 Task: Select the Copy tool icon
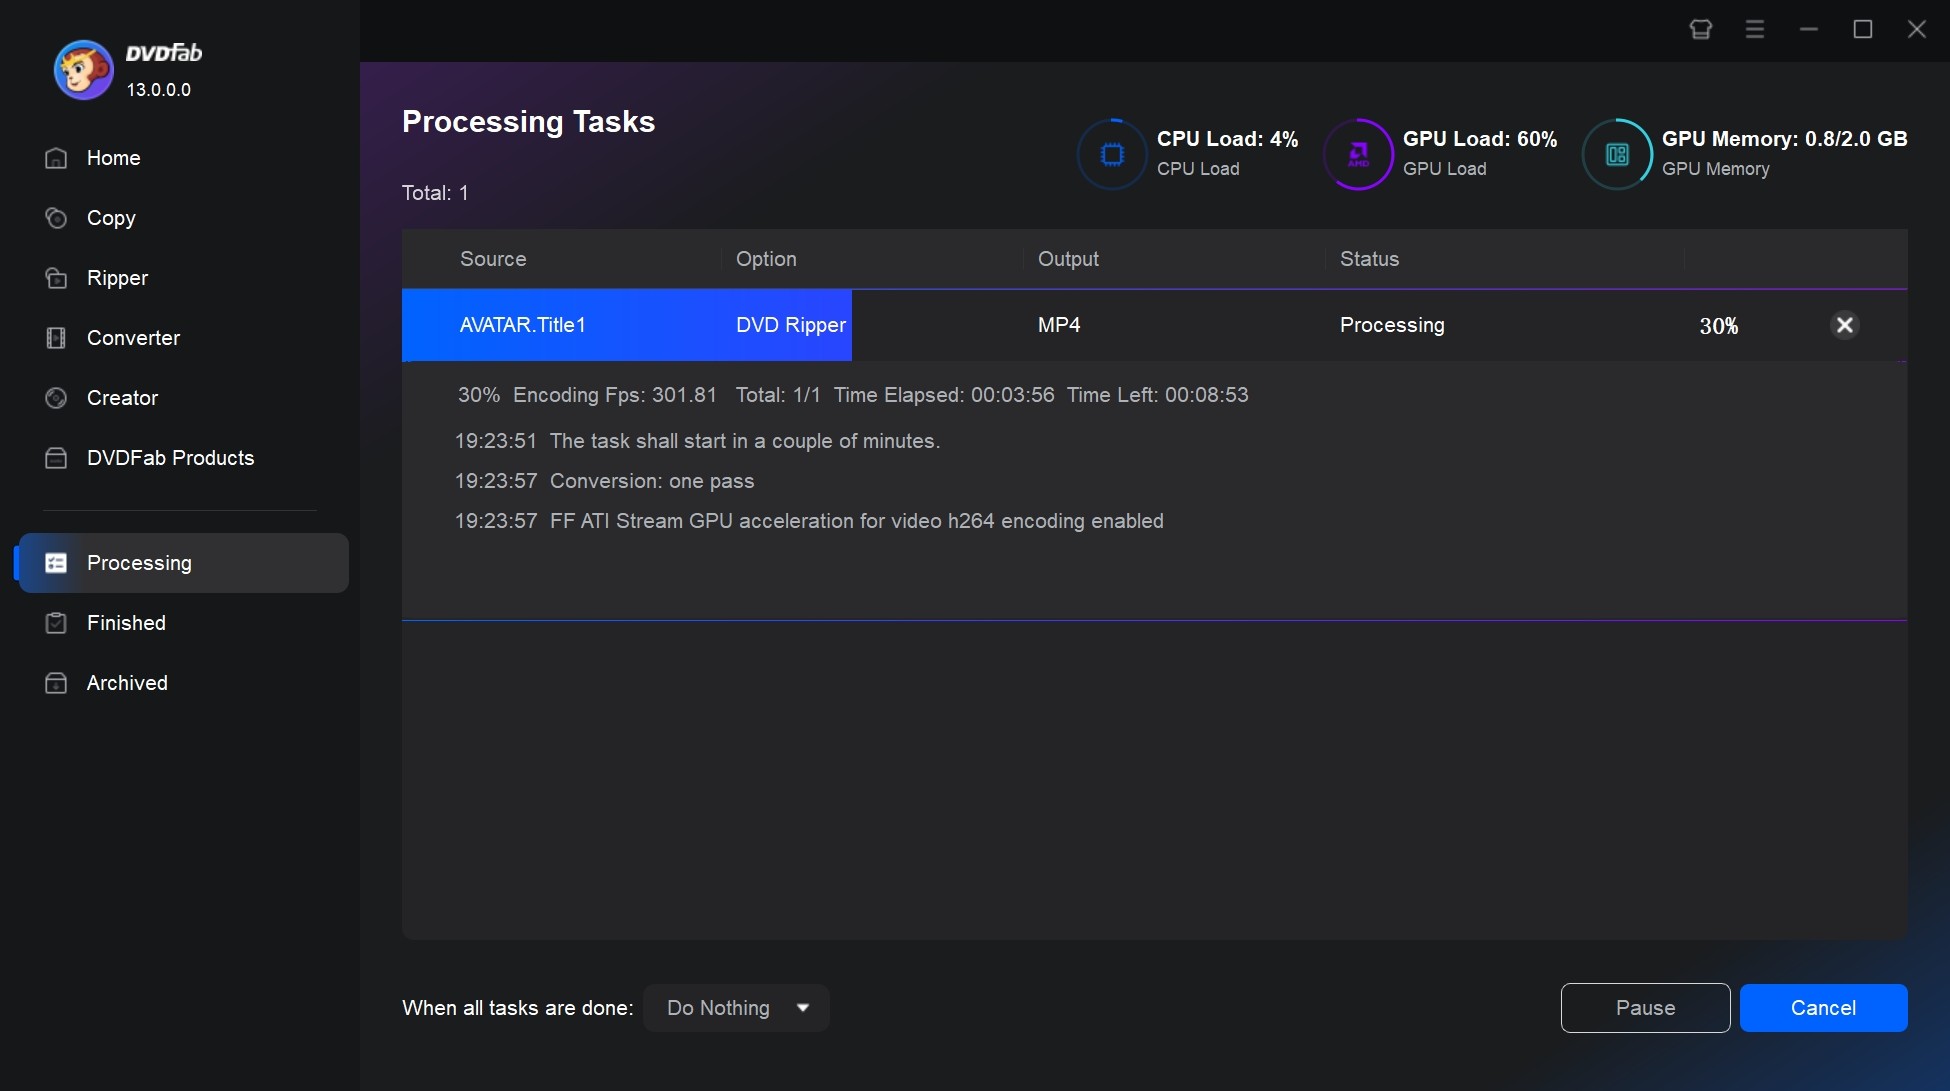(54, 217)
